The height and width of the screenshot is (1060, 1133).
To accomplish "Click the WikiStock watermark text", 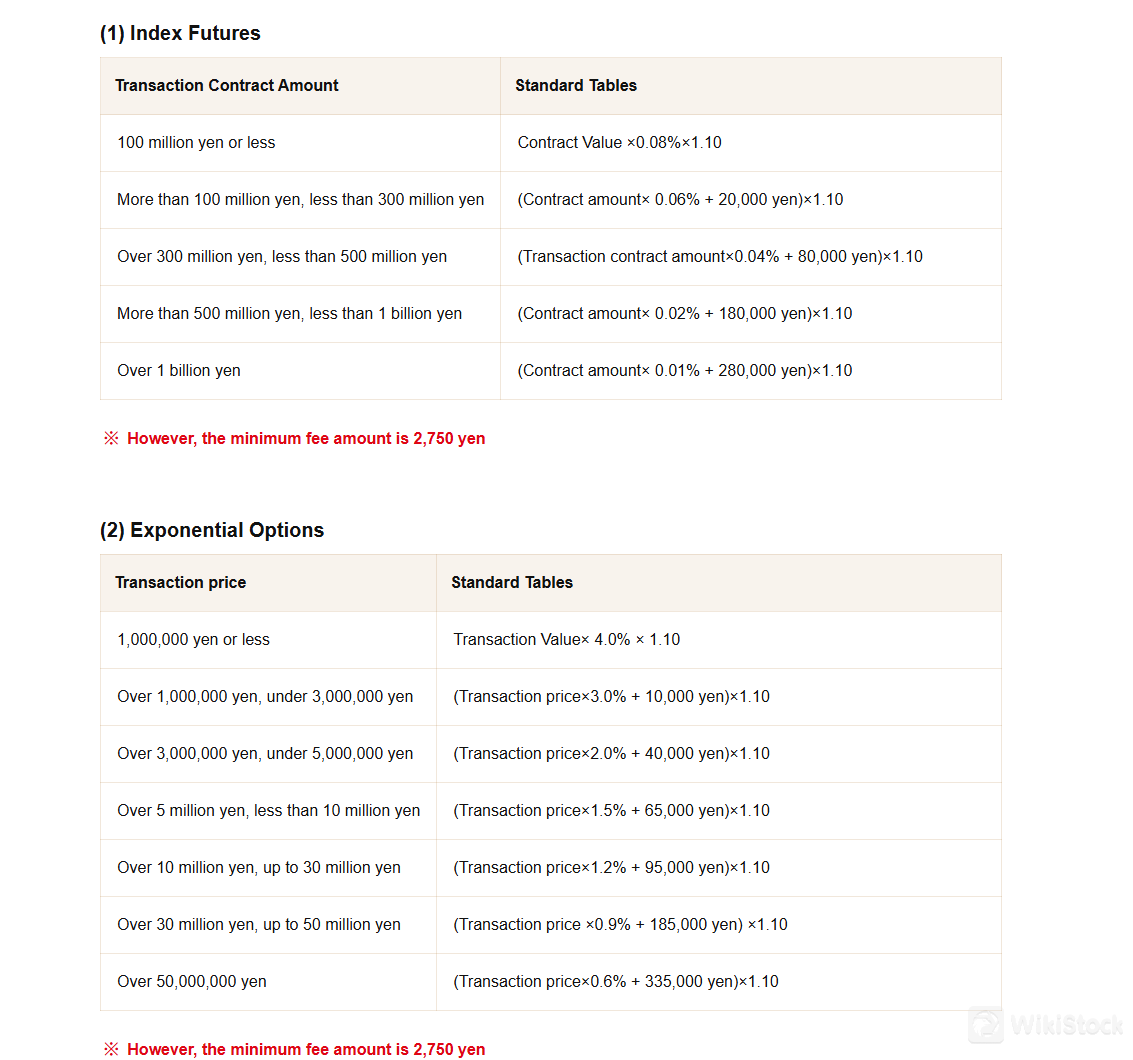I will pyautogui.click(x=1066, y=1026).
